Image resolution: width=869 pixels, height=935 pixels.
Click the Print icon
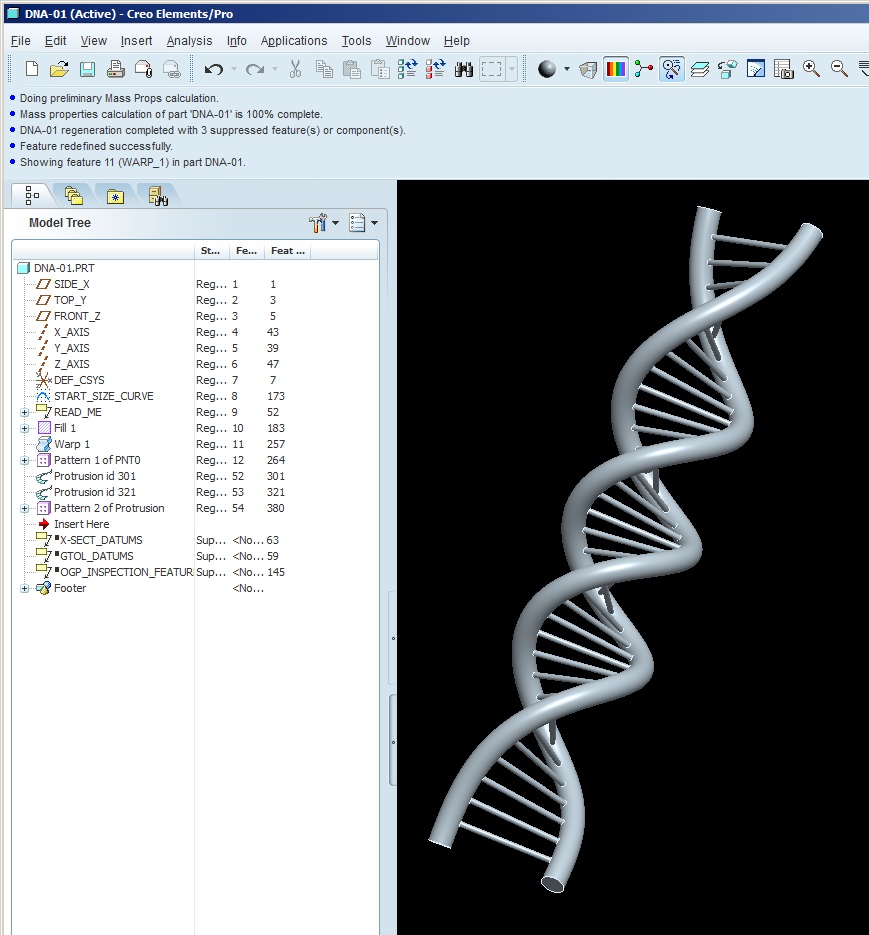pos(118,68)
